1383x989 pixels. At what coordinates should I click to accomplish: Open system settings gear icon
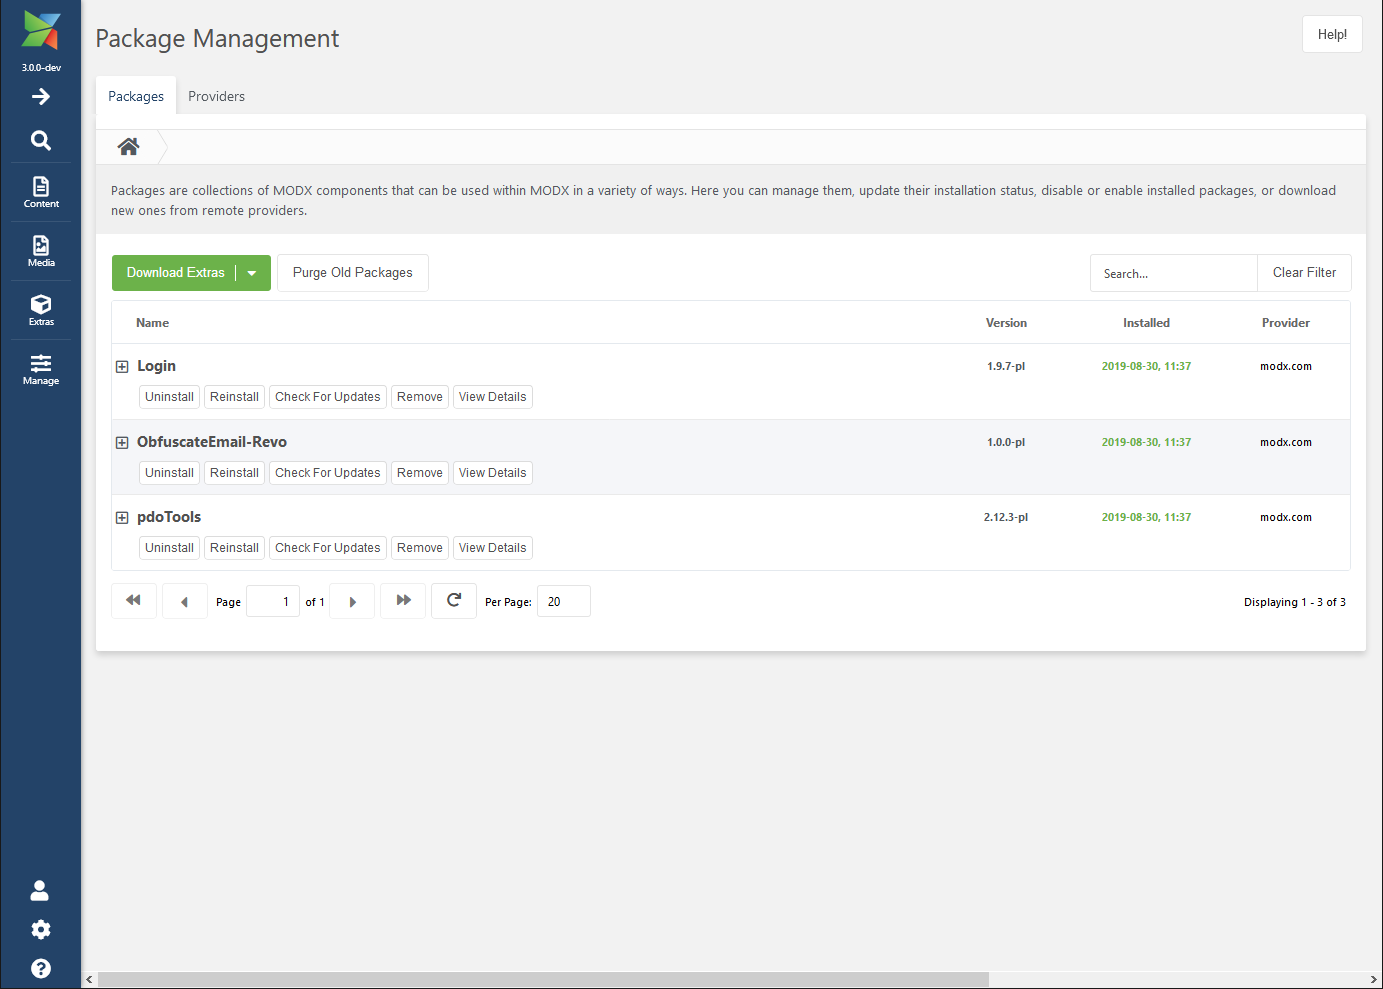(x=40, y=929)
